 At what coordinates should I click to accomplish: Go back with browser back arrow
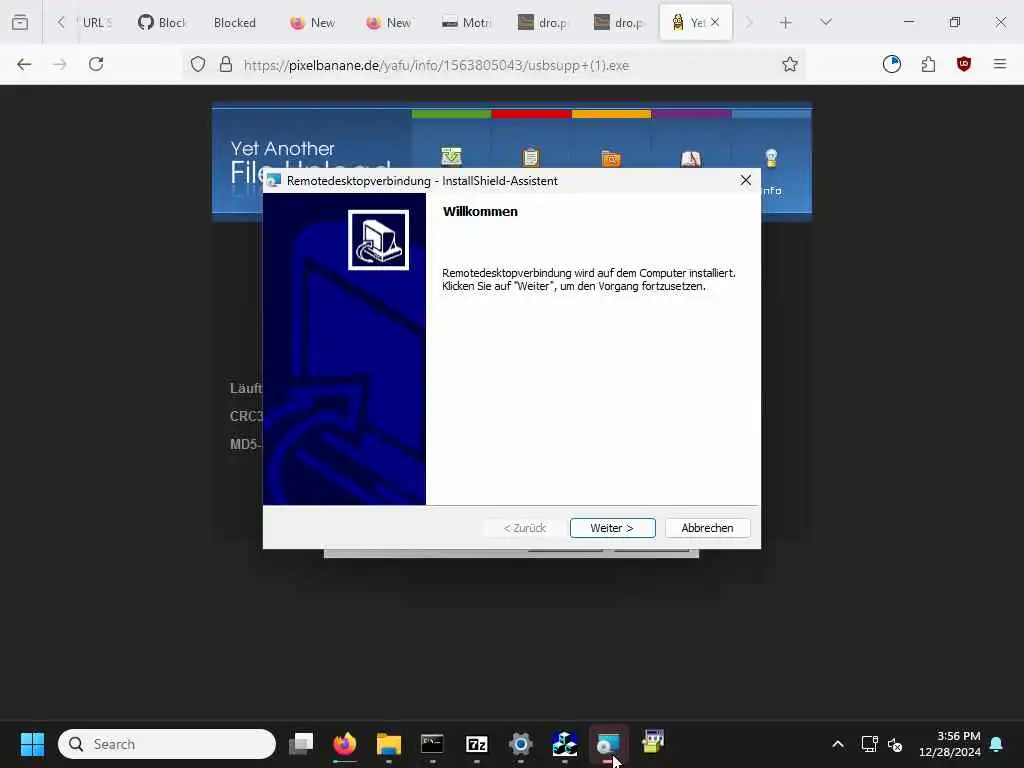(x=24, y=64)
